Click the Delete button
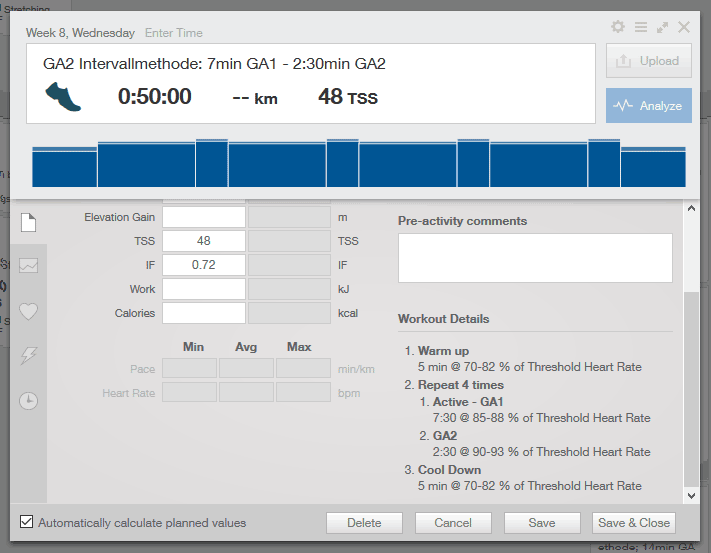Image resolution: width=711 pixels, height=553 pixels. click(364, 523)
